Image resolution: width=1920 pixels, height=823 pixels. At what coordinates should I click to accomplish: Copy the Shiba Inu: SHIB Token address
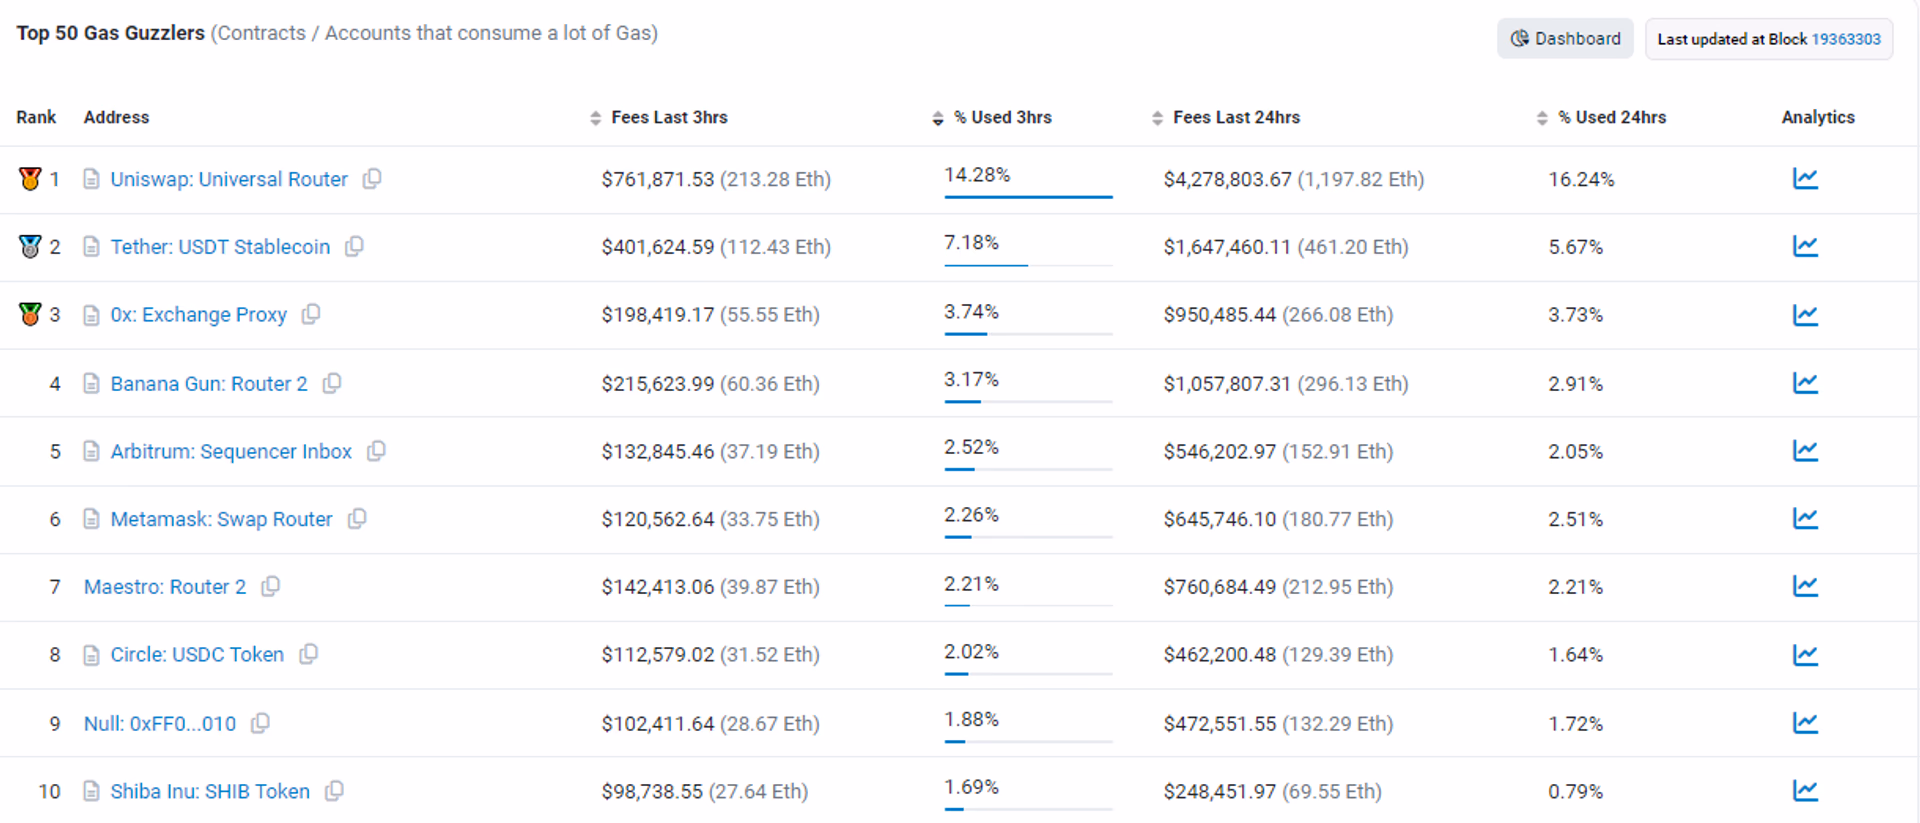334,791
